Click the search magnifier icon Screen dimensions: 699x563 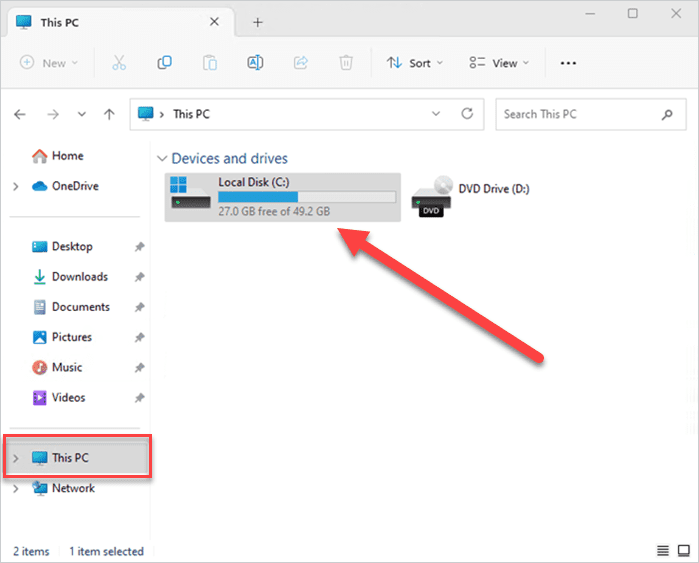pyautogui.click(x=667, y=115)
